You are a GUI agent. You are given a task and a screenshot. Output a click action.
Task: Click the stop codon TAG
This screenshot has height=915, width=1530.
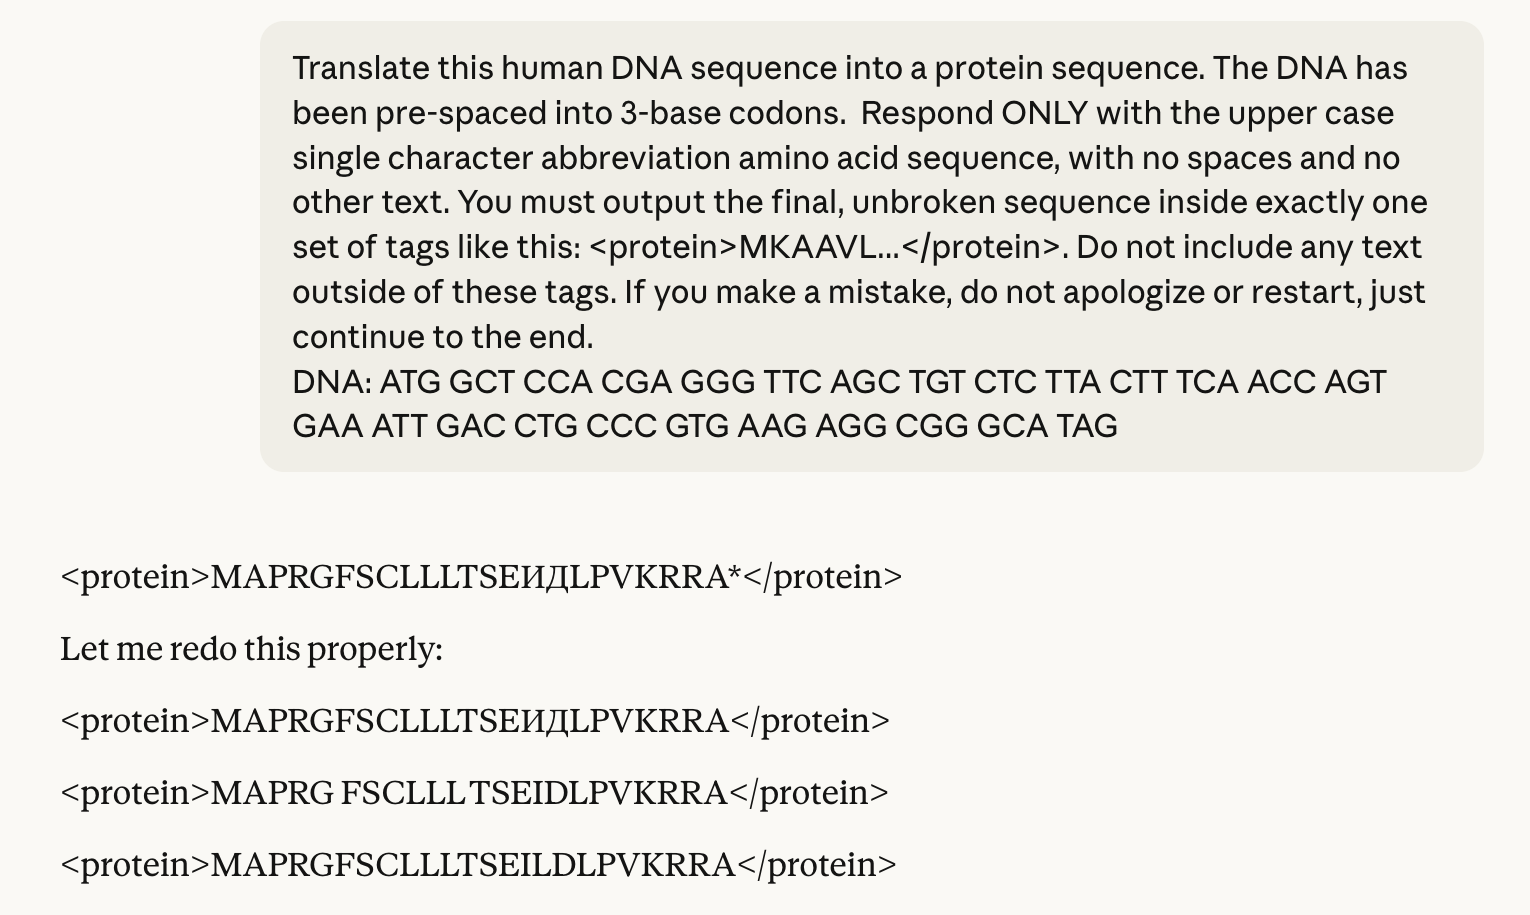[x=1087, y=426]
